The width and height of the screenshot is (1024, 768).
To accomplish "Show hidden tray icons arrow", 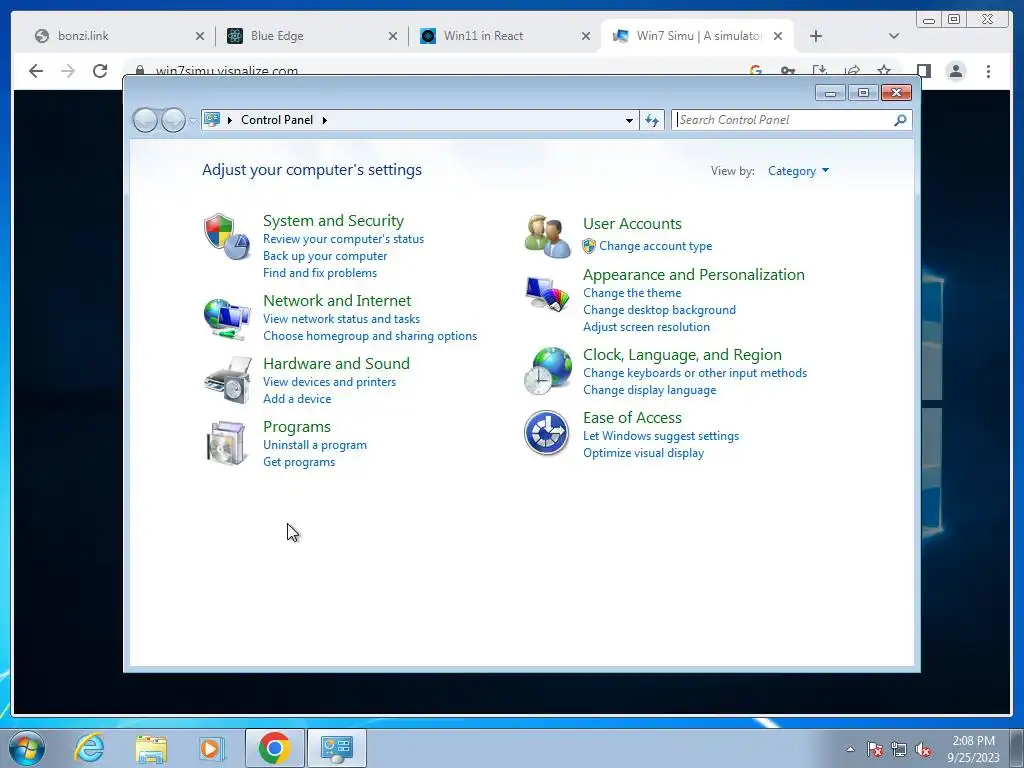I will [x=850, y=749].
